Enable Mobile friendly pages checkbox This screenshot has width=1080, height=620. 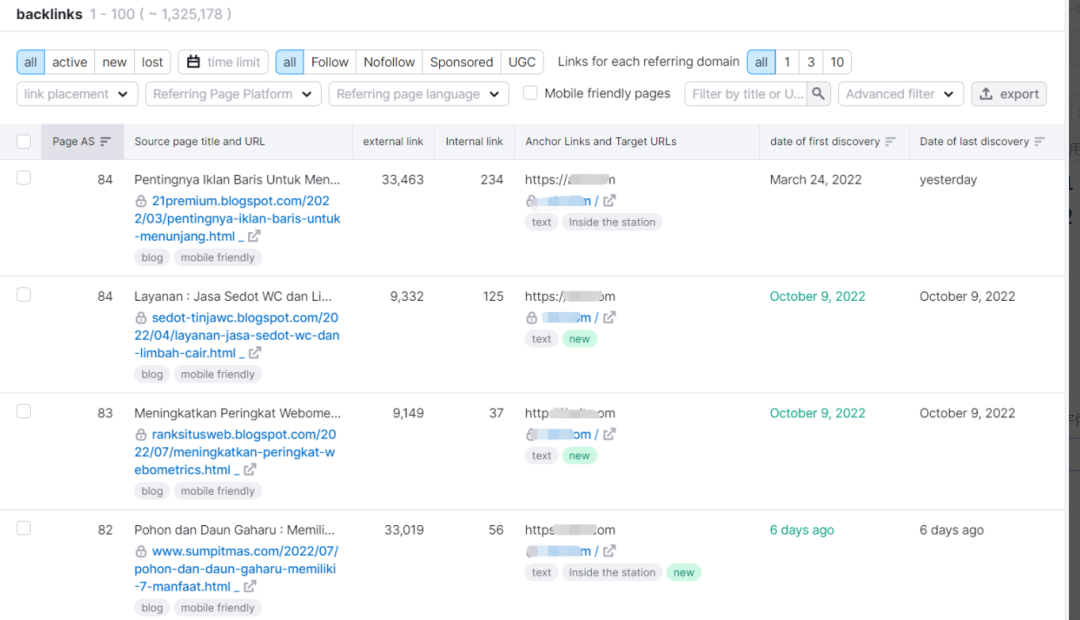(530, 93)
